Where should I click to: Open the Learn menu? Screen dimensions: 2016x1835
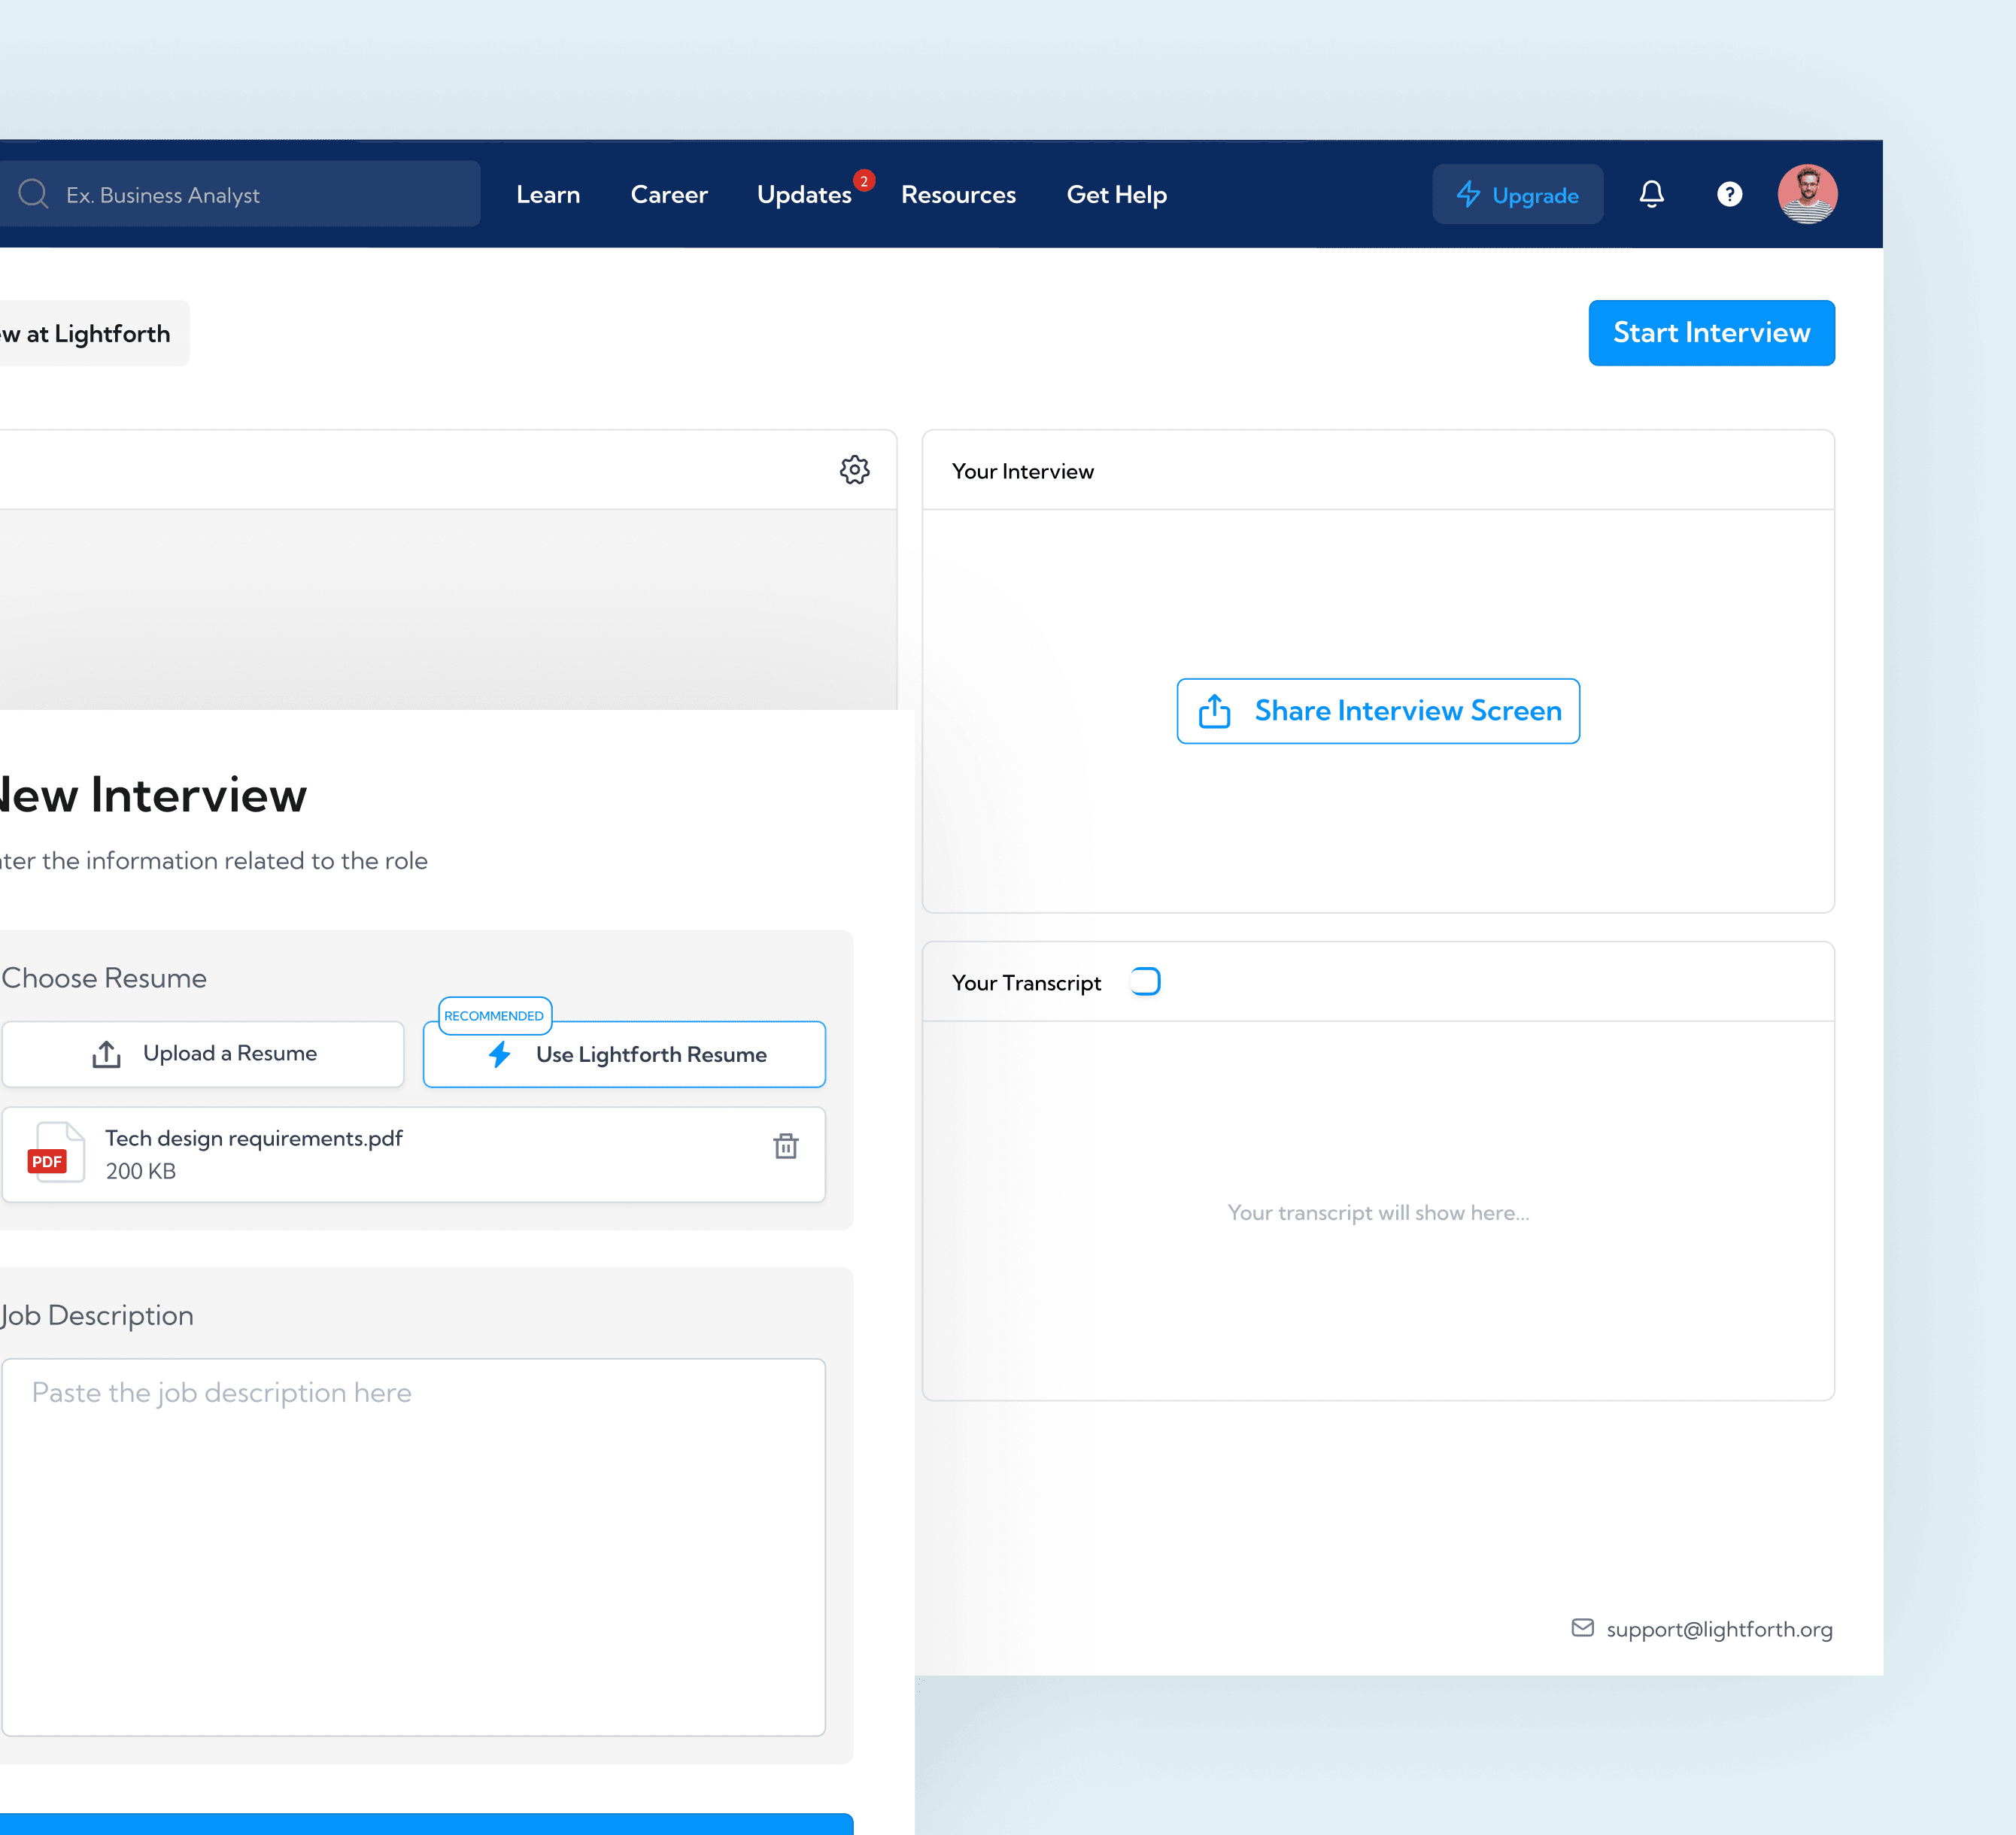click(x=548, y=195)
